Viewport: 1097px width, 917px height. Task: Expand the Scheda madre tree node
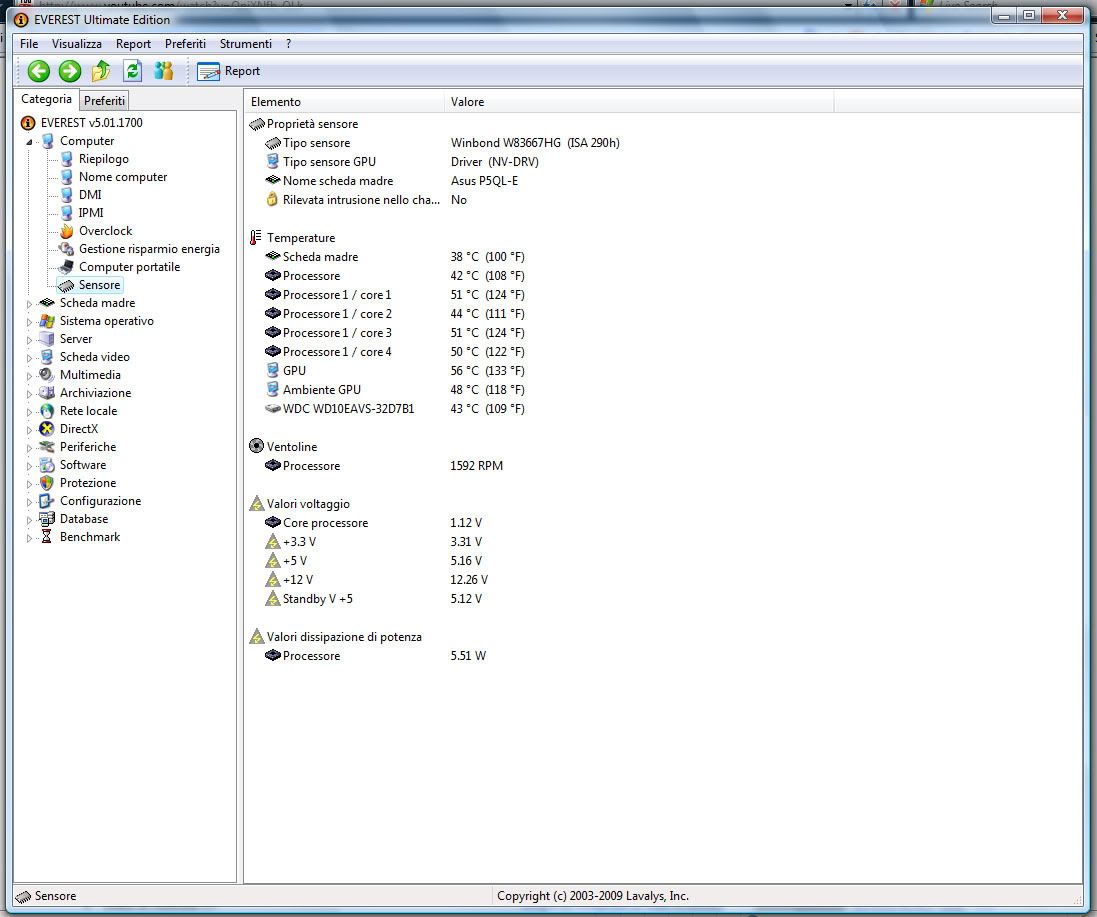(x=29, y=304)
